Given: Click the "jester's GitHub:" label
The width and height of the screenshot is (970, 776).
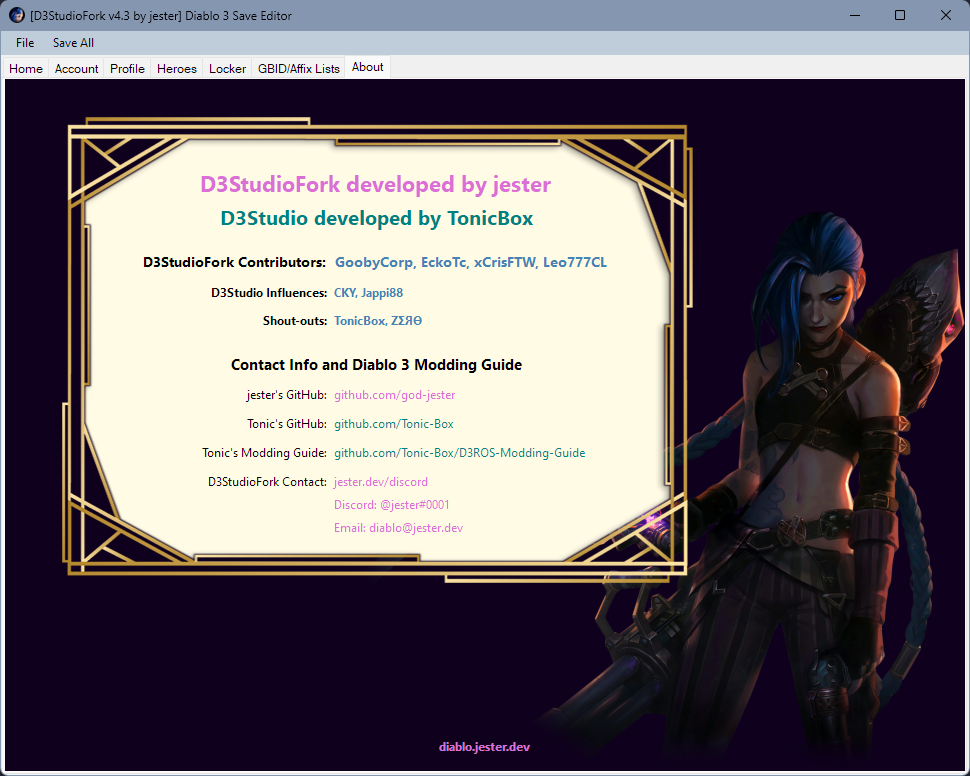Looking at the screenshot, I should click(286, 395).
